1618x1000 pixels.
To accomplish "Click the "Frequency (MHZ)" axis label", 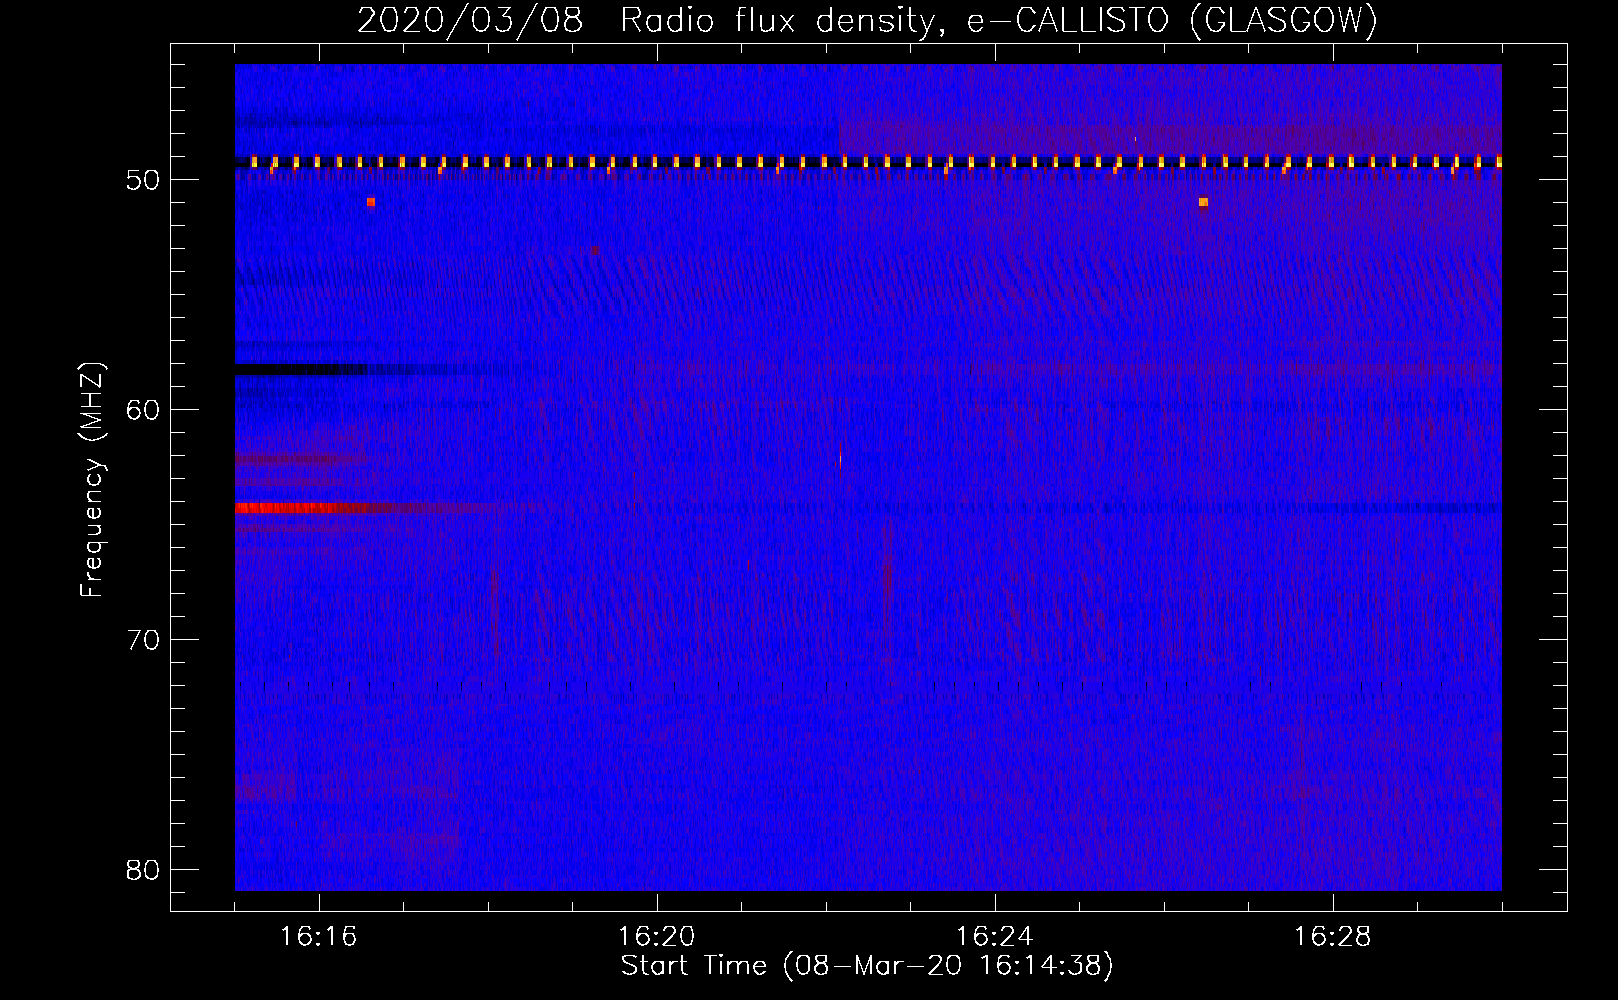I will [x=92, y=480].
